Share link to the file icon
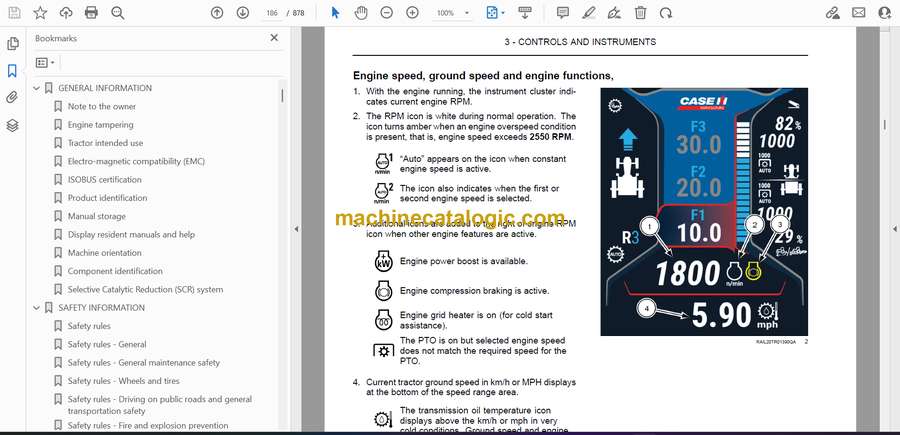The width and height of the screenshot is (900, 435). point(833,13)
